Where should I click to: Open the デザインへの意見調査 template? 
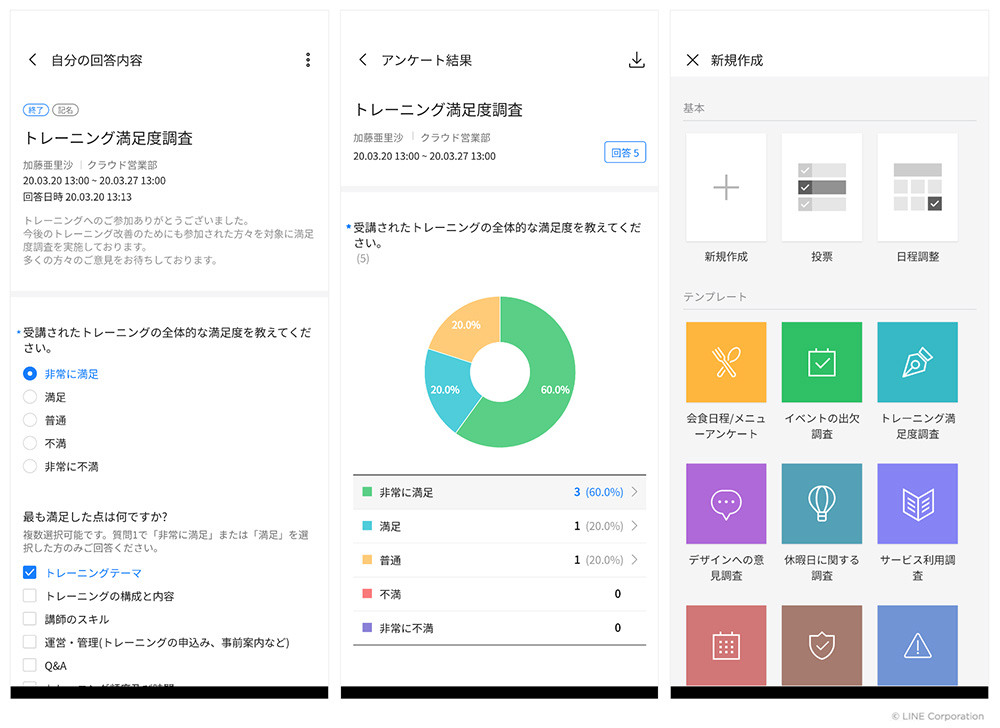coord(726,504)
